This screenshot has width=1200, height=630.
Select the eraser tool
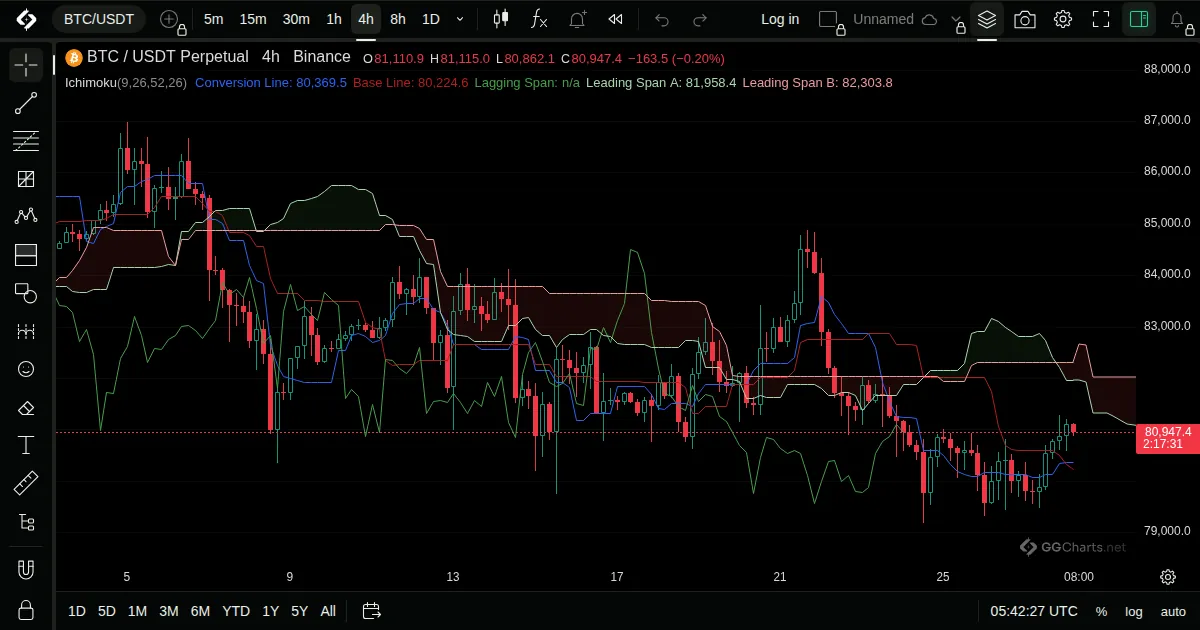tap(26, 407)
